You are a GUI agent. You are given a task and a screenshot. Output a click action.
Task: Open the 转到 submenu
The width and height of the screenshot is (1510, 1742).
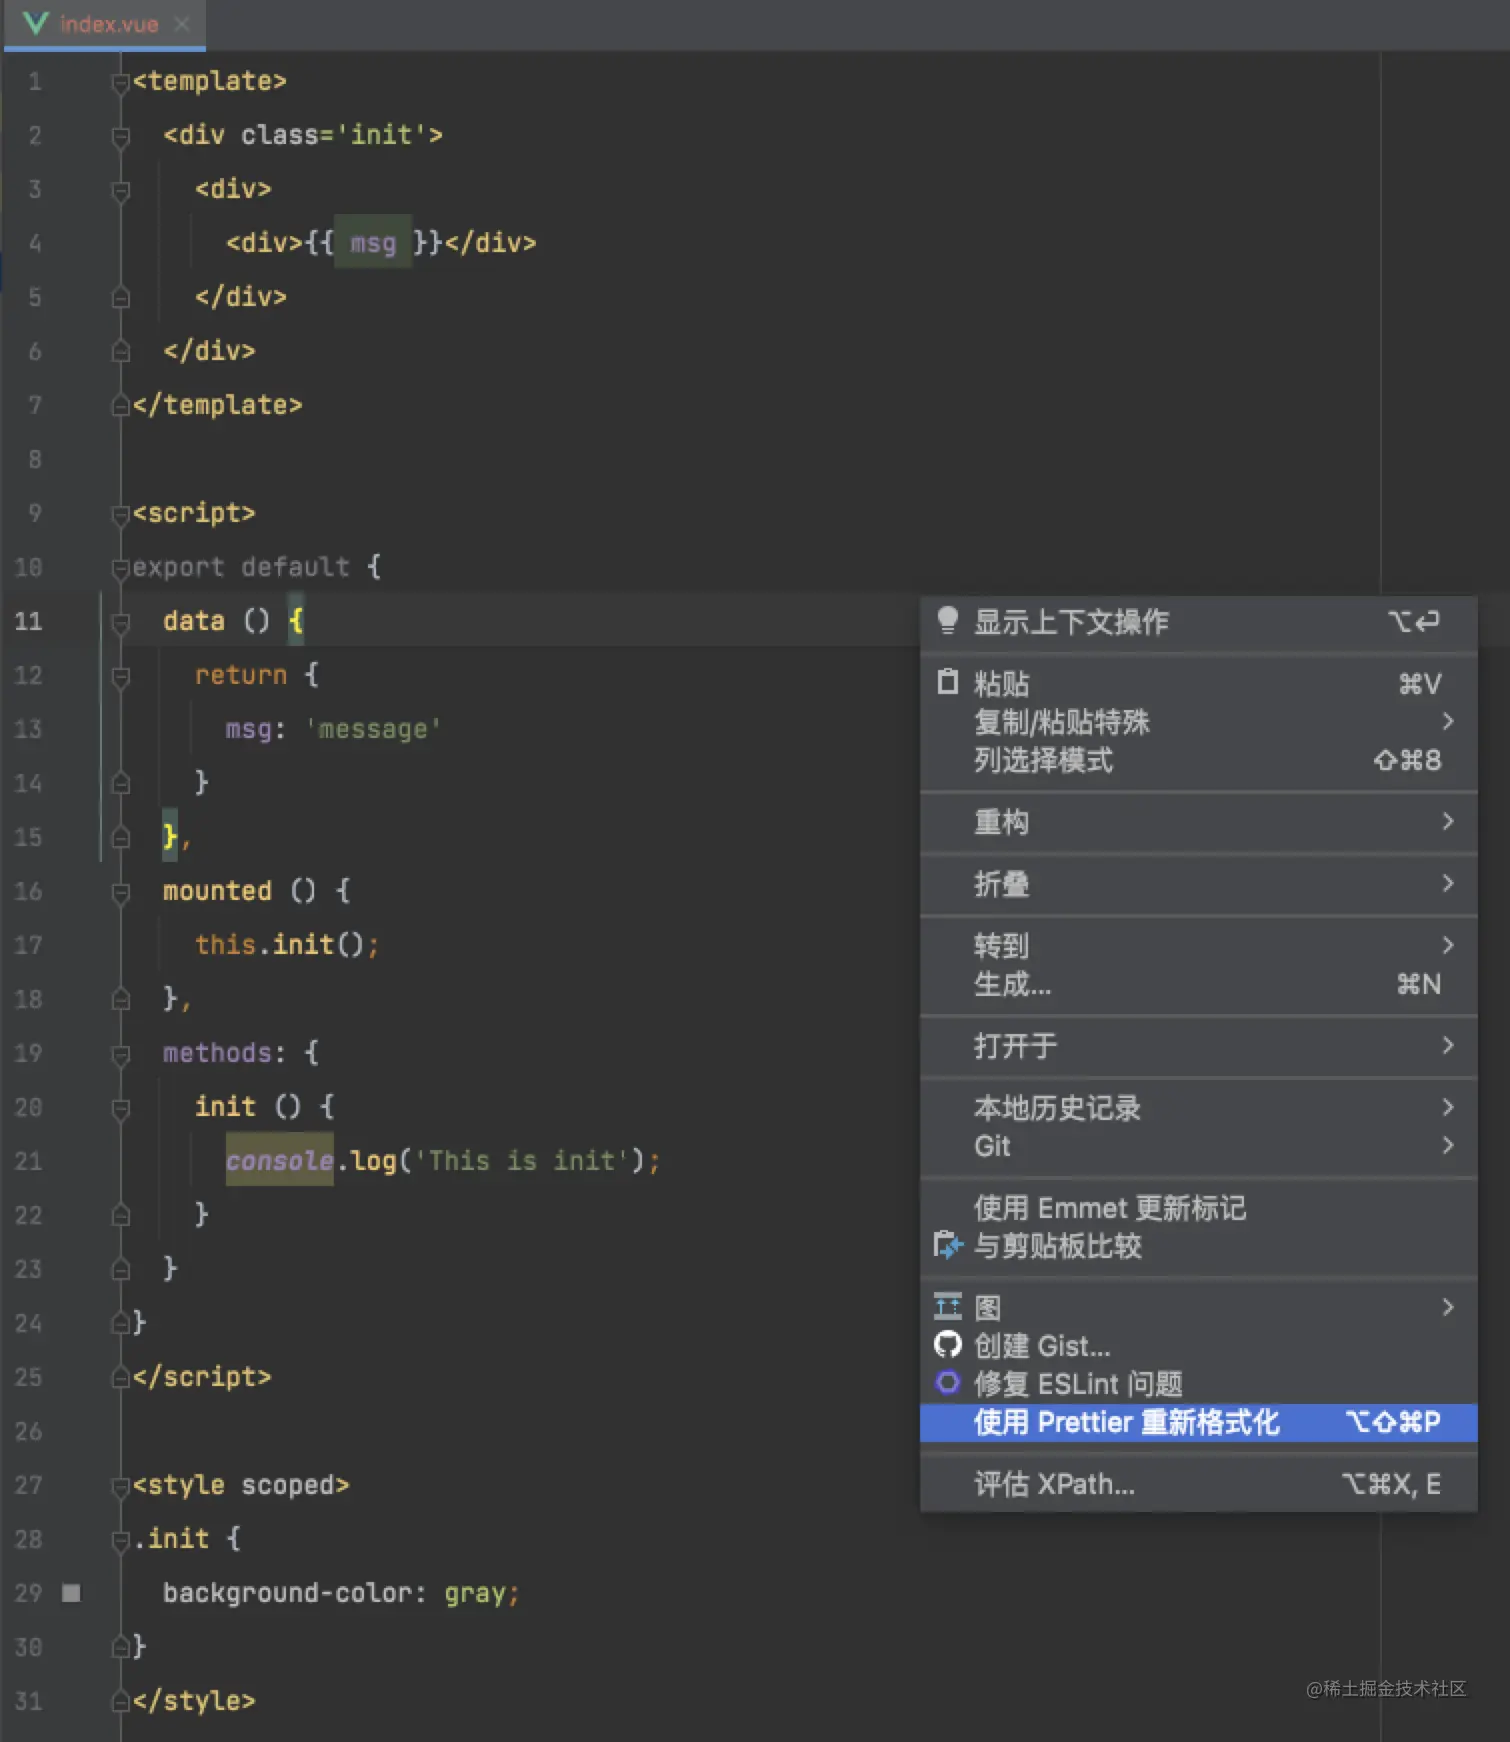(x=1198, y=945)
